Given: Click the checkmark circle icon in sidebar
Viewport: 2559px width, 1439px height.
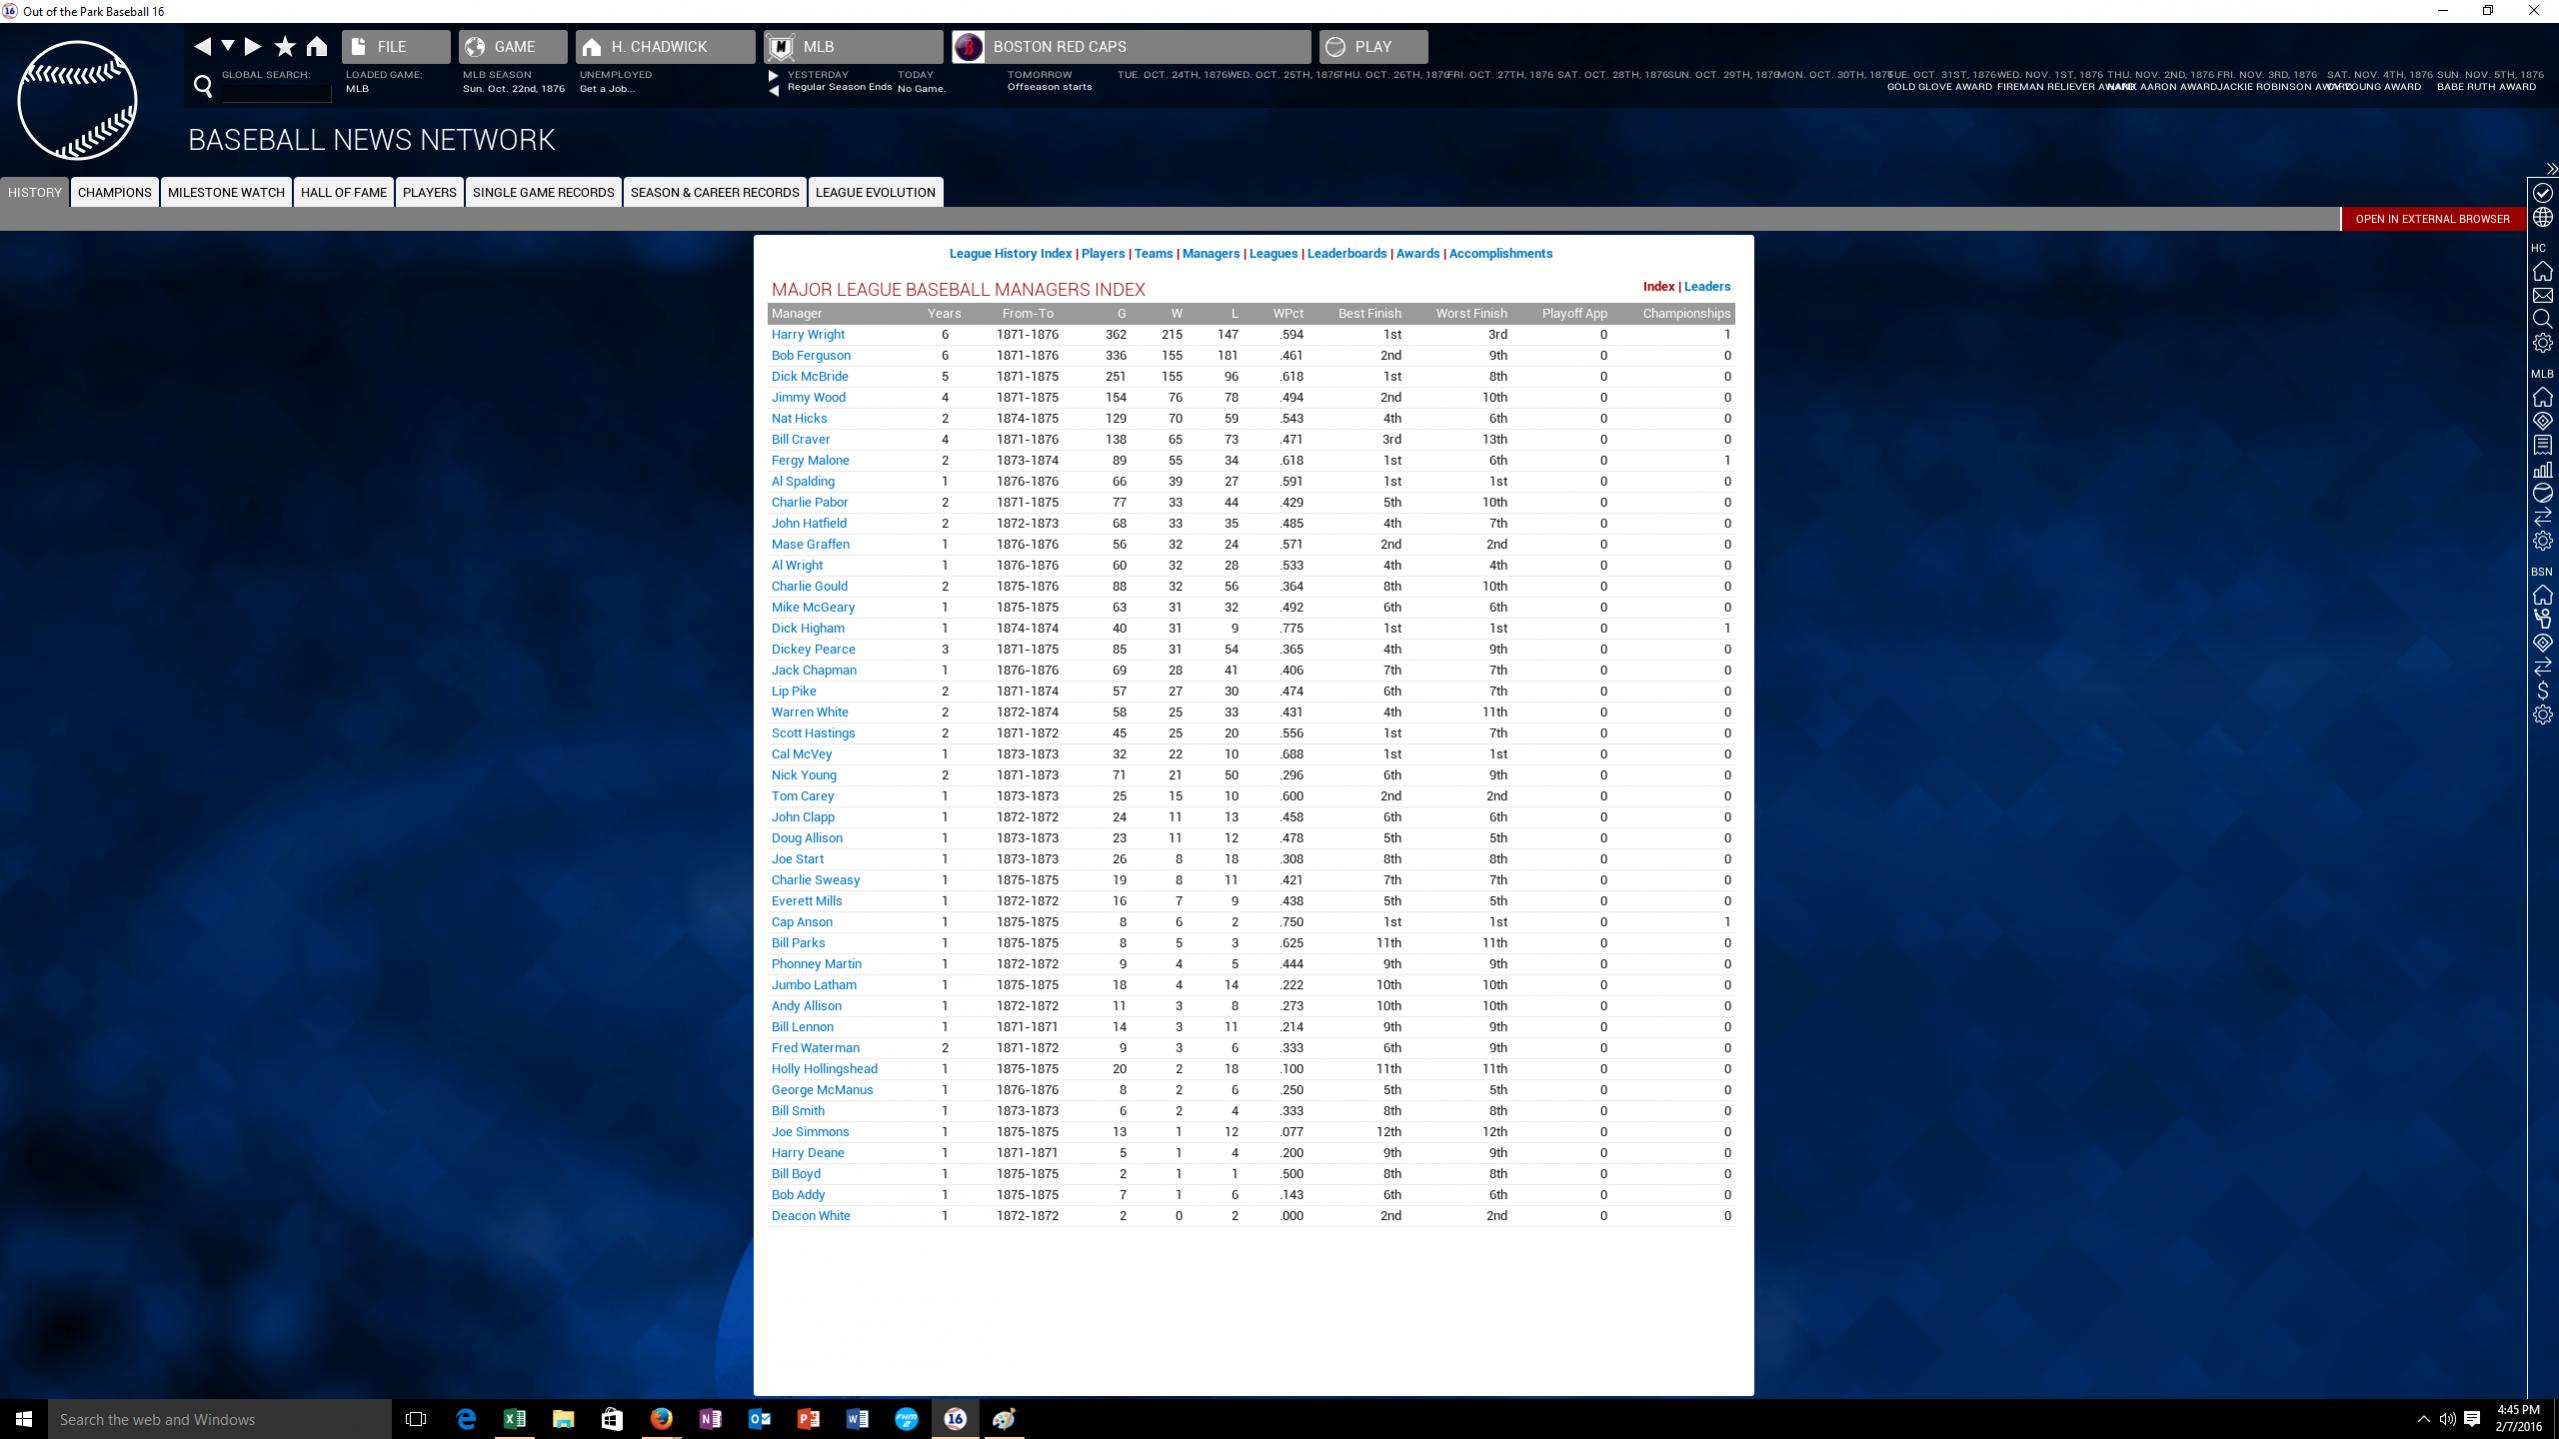Looking at the screenshot, I should click(2542, 192).
